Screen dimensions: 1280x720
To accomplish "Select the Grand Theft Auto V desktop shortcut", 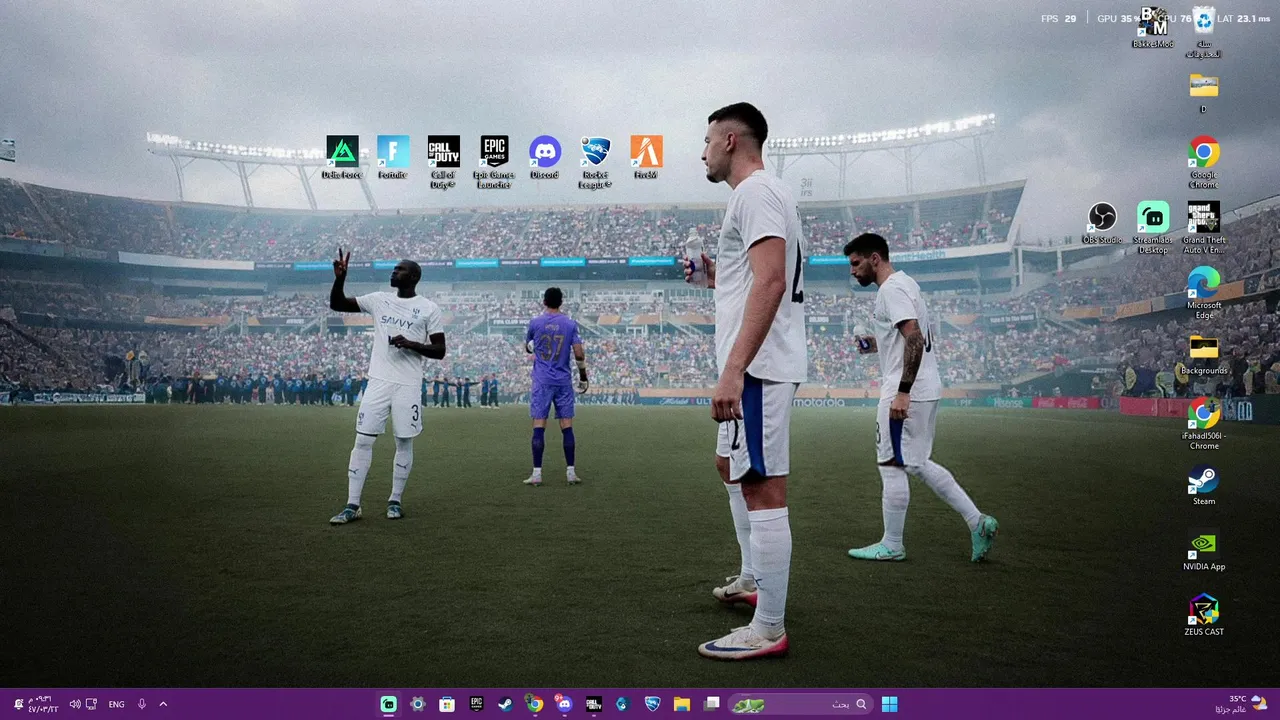I will click(x=1204, y=228).
